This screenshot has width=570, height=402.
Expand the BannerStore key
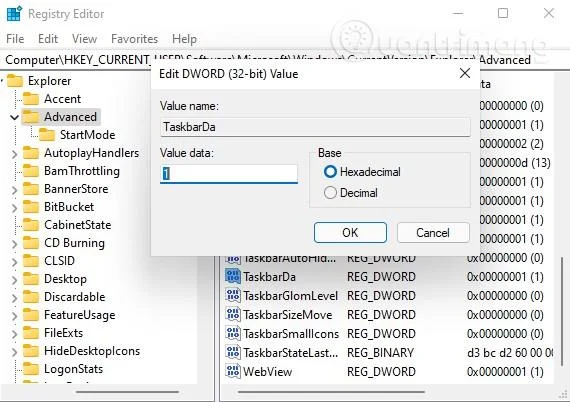(14, 190)
